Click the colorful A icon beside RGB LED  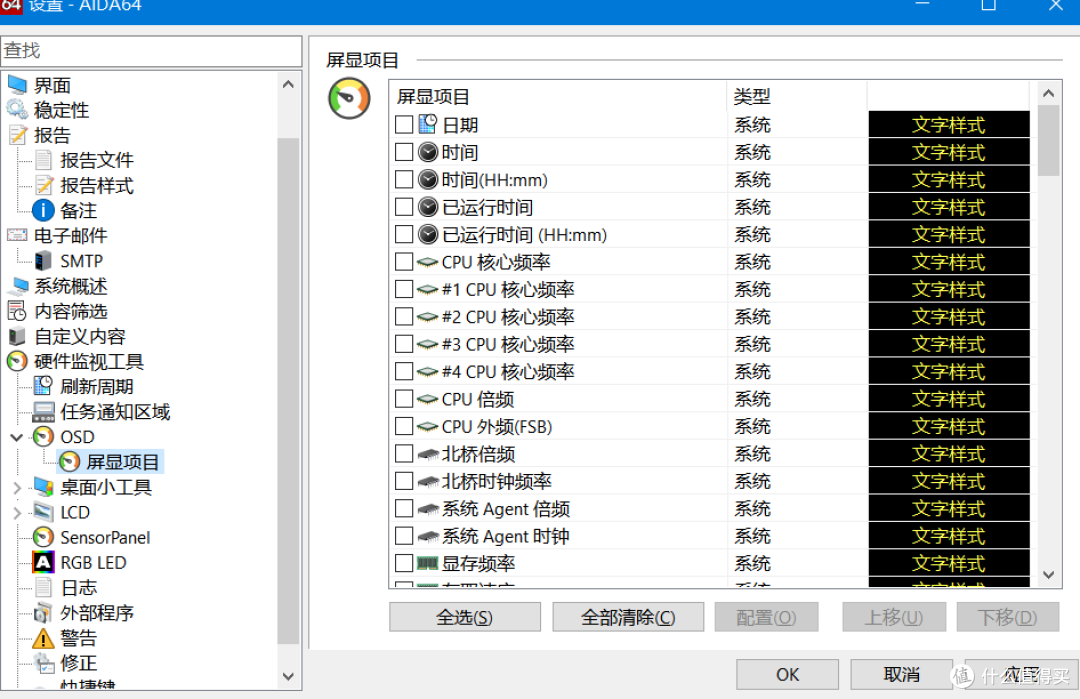coord(43,563)
